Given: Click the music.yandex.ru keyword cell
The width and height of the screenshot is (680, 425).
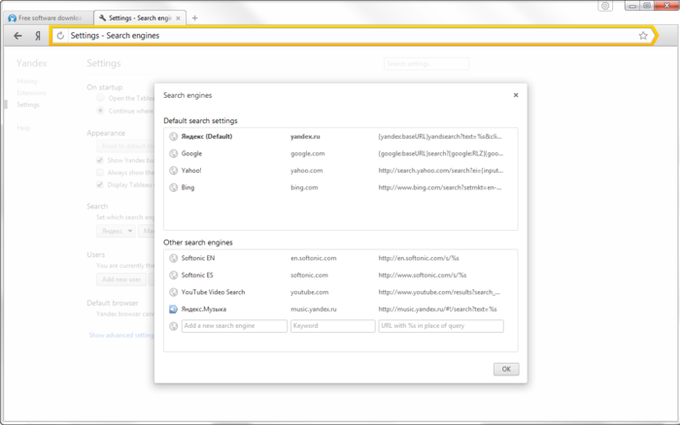Looking at the screenshot, I should pos(314,309).
